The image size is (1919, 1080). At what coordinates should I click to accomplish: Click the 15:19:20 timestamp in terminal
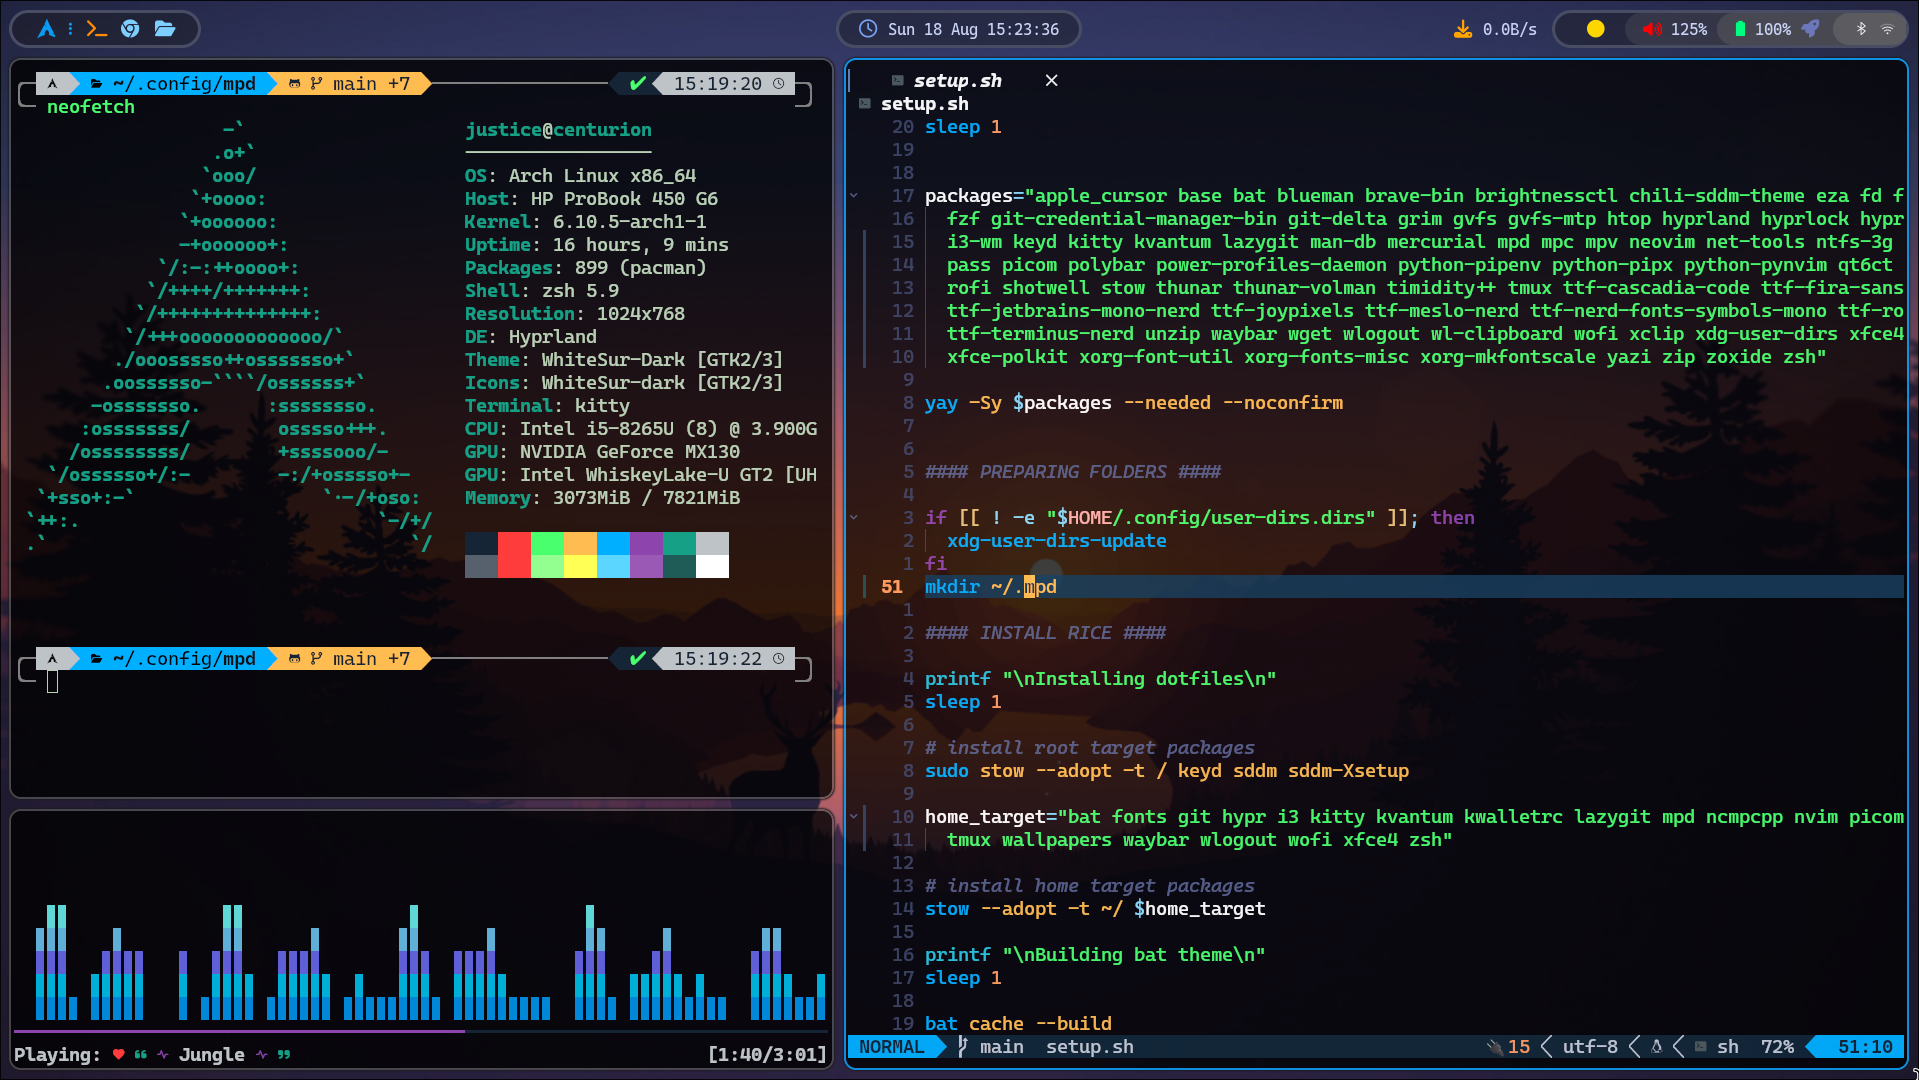tap(717, 84)
